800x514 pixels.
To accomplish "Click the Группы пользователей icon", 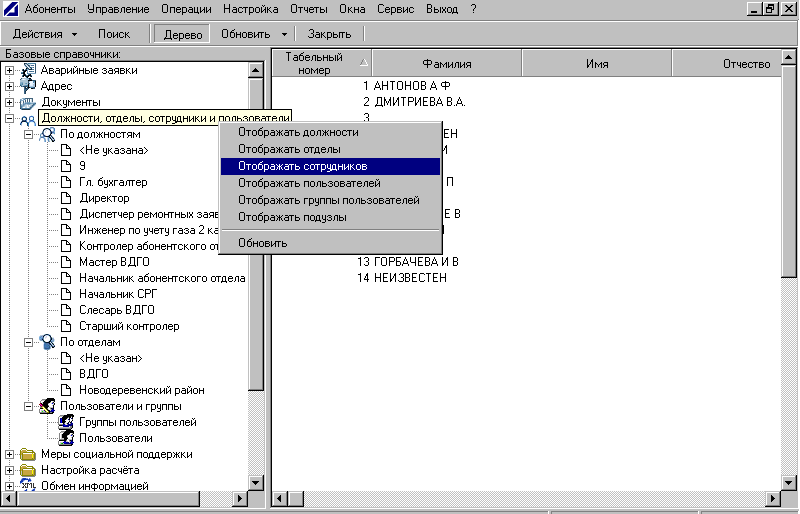I will (x=66, y=422).
